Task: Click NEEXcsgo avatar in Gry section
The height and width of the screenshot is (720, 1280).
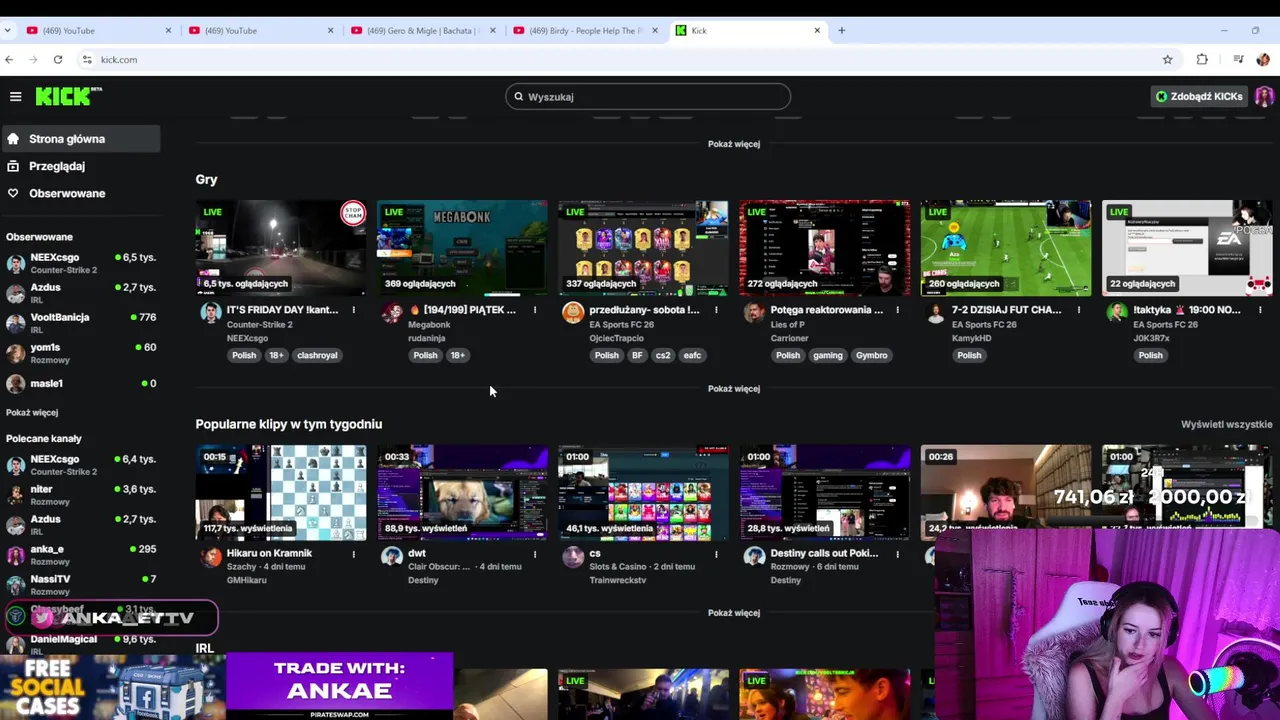Action: (210, 313)
